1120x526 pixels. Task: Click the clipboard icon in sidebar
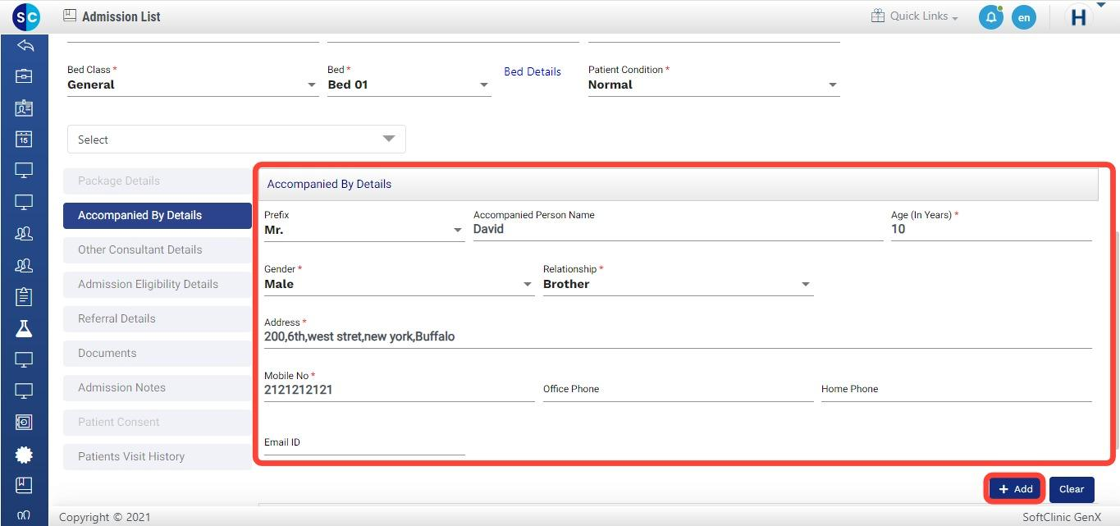tap(25, 297)
